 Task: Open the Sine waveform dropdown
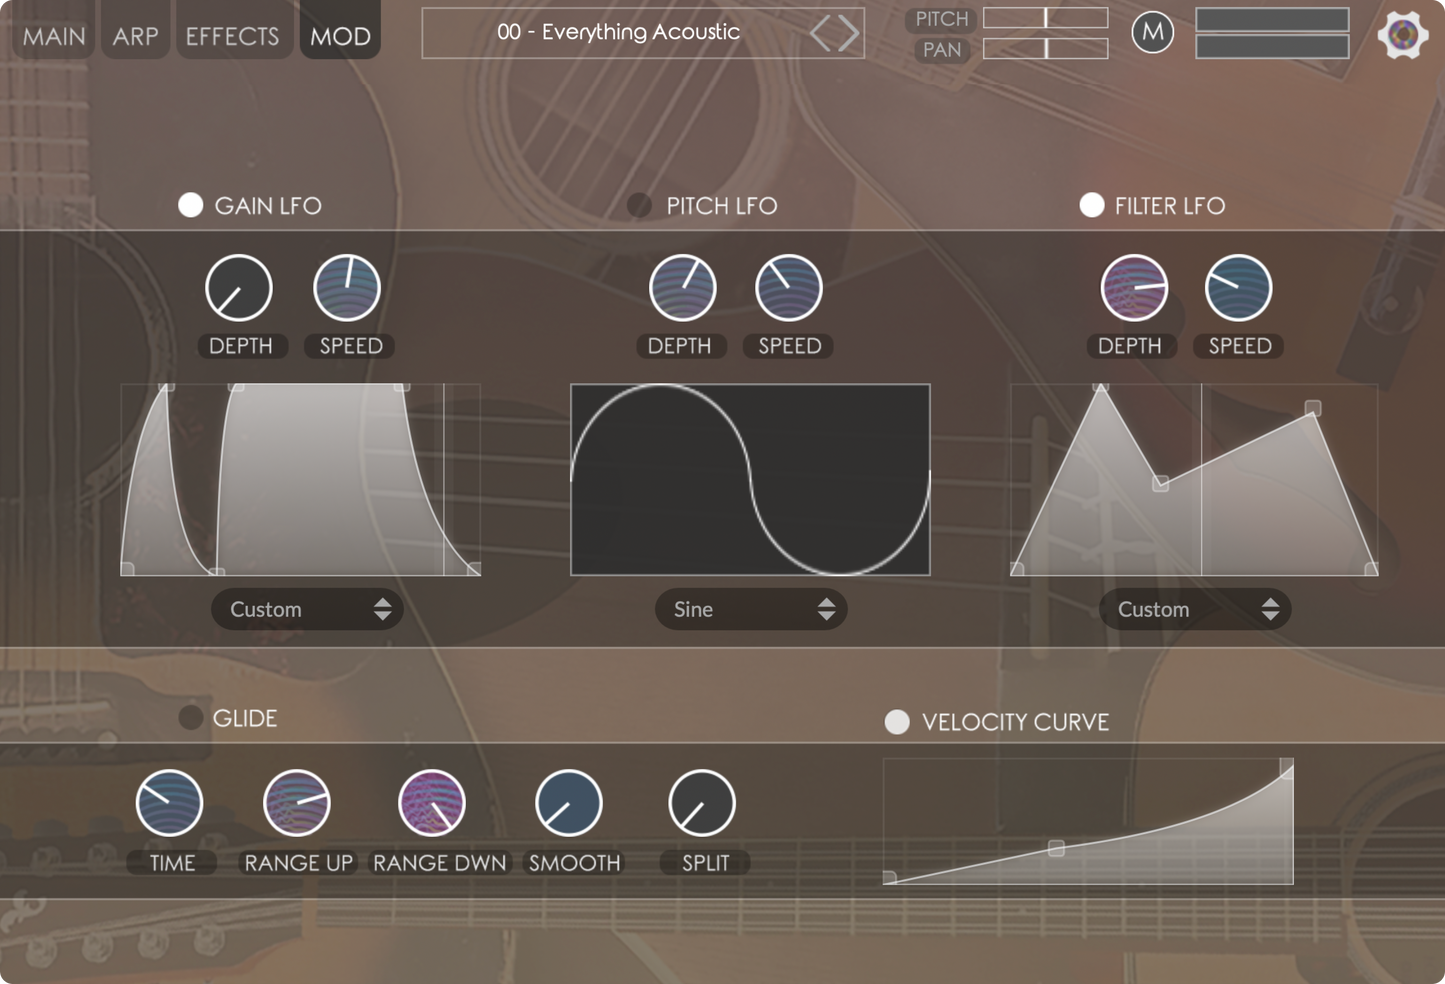(x=751, y=609)
